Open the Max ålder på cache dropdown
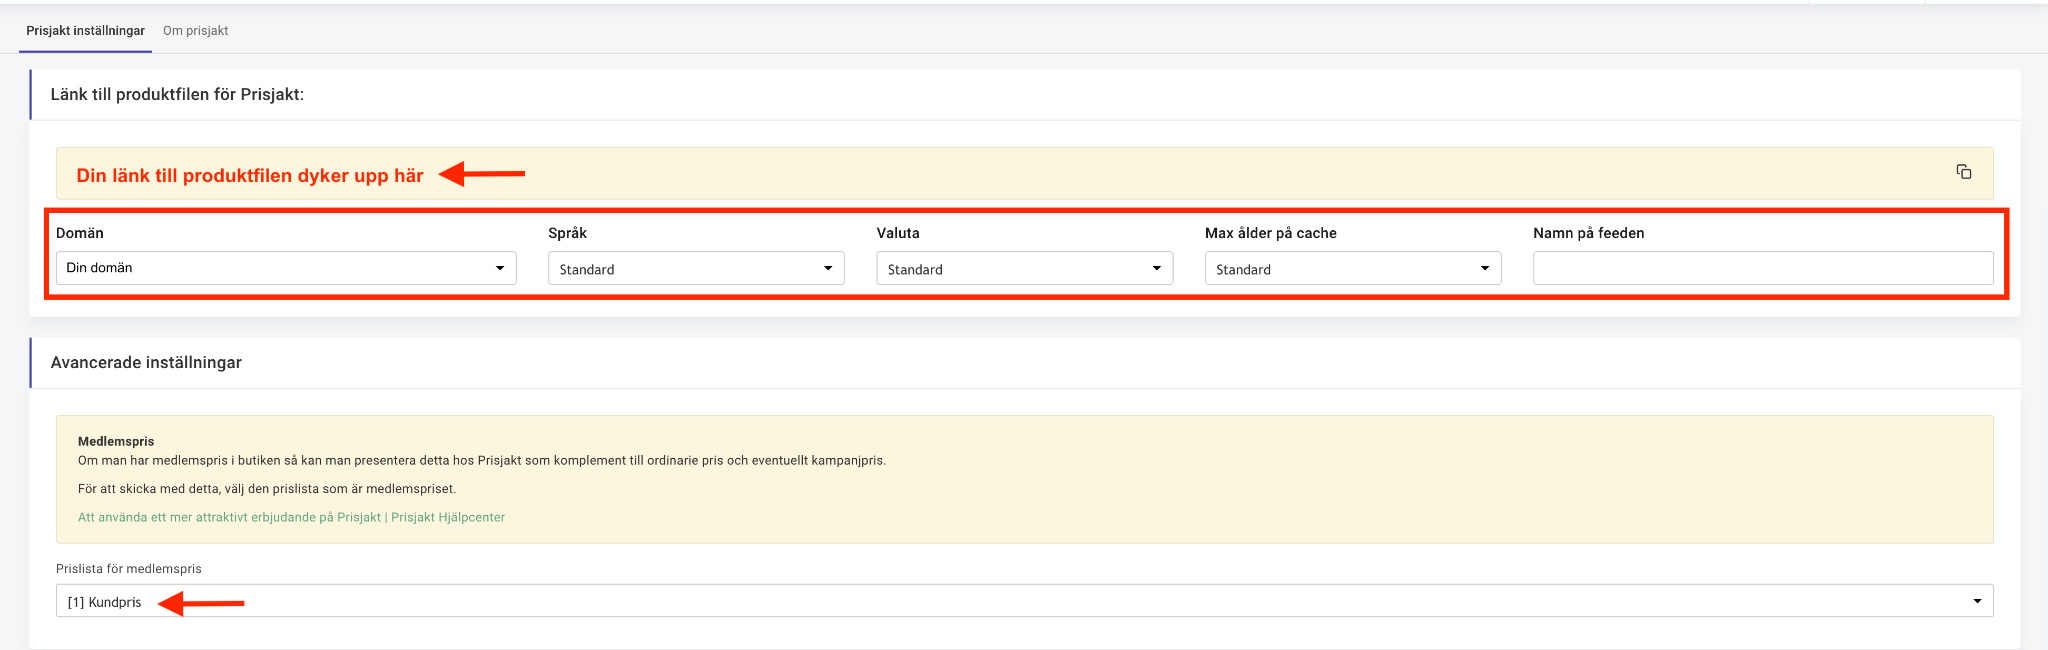 click(x=1353, y=268)
